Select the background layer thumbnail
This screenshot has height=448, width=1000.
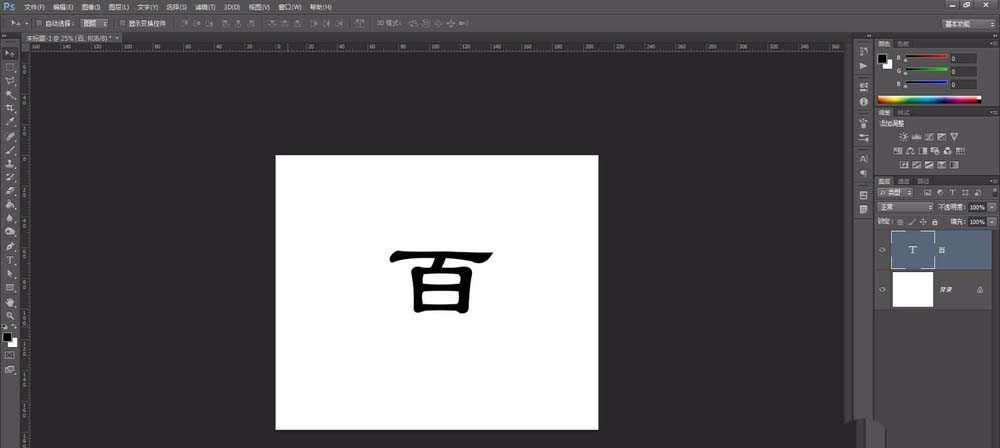pyautogui.click(x=912, y=289)
